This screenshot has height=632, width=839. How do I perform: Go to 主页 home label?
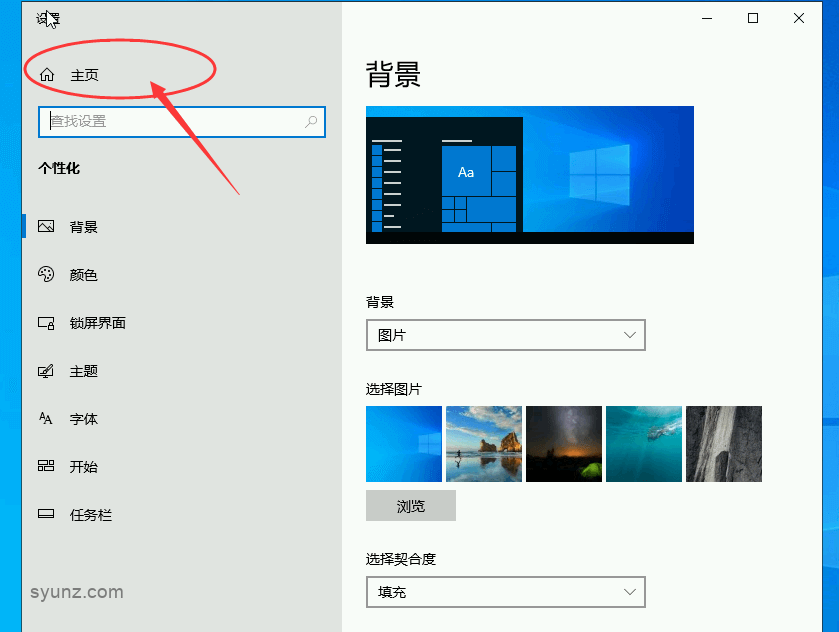coord(85,75)
